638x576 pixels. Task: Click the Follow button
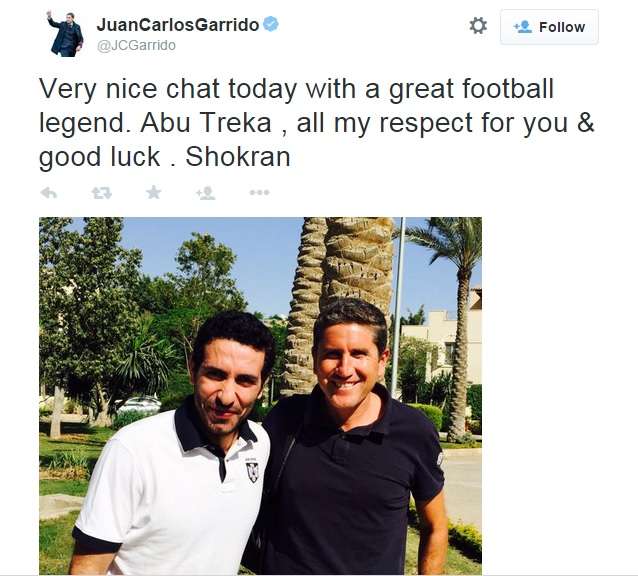click(549, 27)
